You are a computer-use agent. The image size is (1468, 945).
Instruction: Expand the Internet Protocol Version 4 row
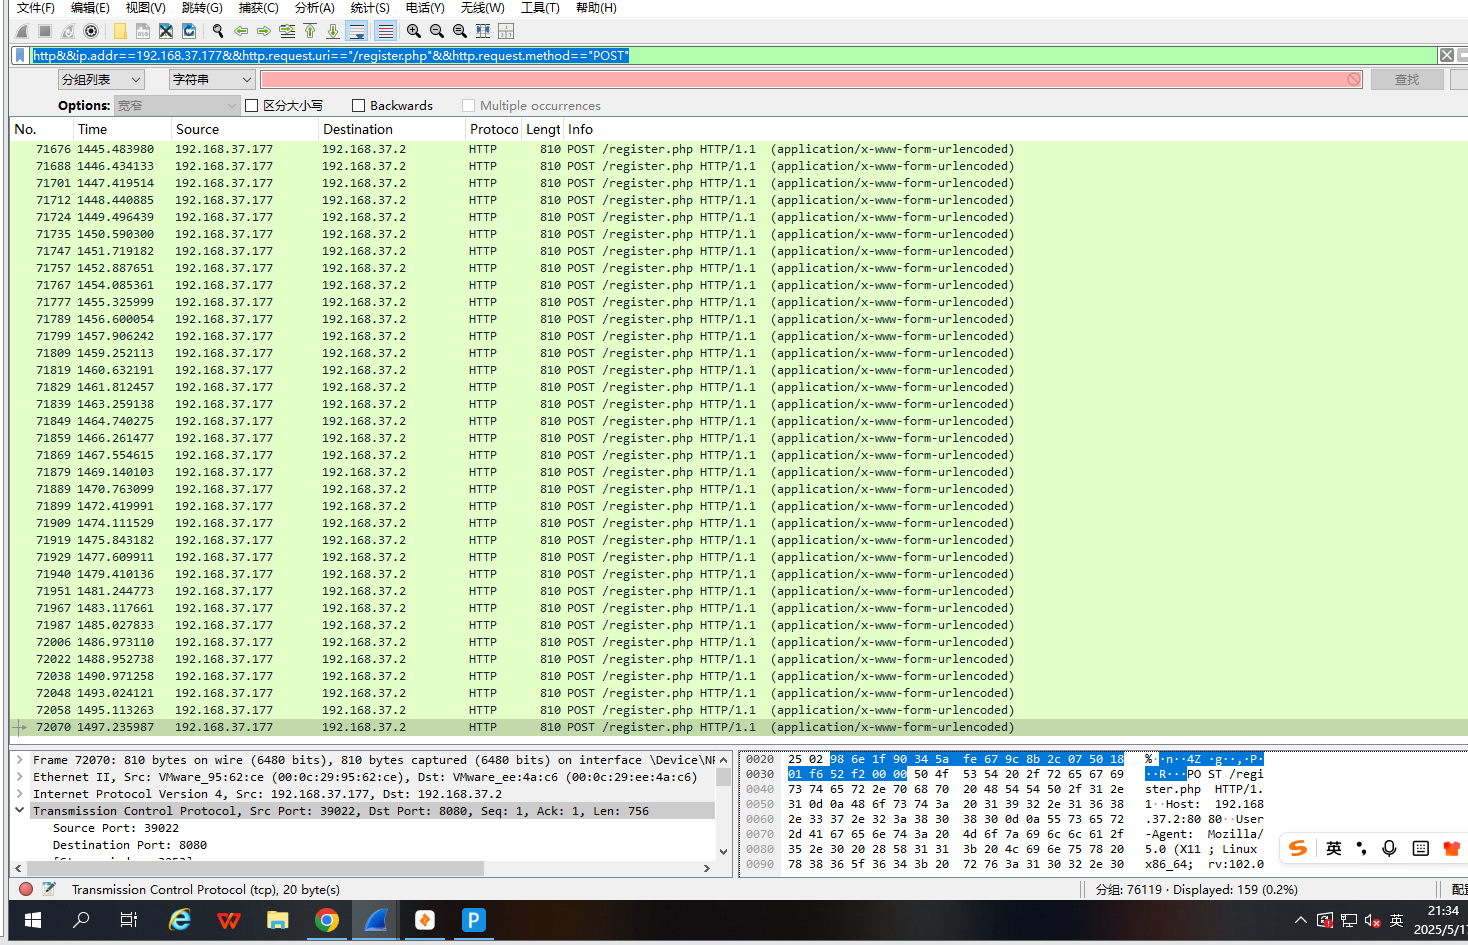[19, 794]
